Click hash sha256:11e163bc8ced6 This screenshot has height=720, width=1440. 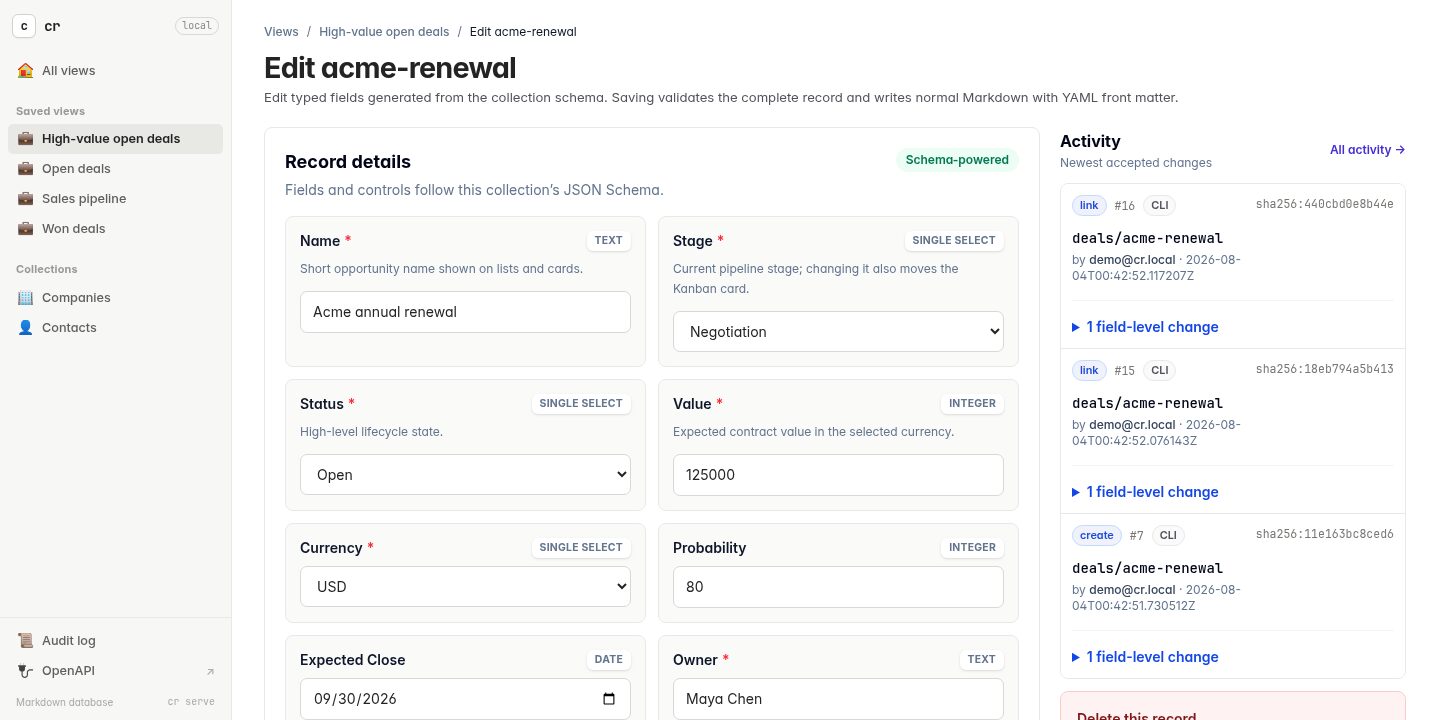[x=1325, y=534]
